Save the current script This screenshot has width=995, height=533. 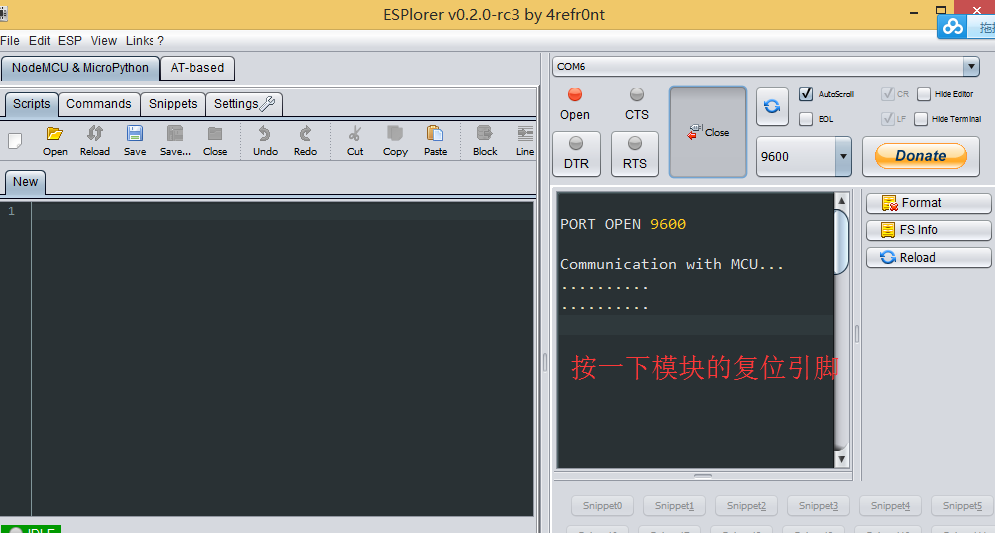point(135,141)
